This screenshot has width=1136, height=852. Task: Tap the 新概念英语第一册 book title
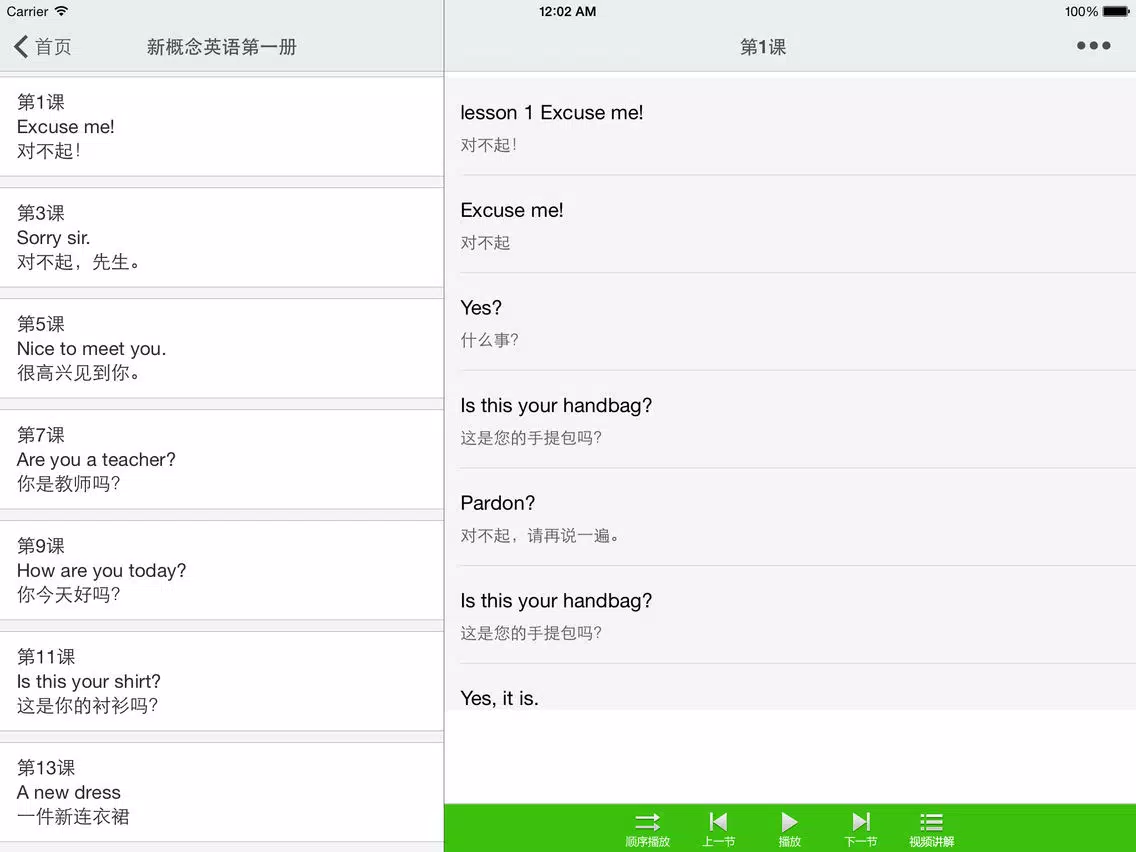pyautogui.click(x=222, y=47)
